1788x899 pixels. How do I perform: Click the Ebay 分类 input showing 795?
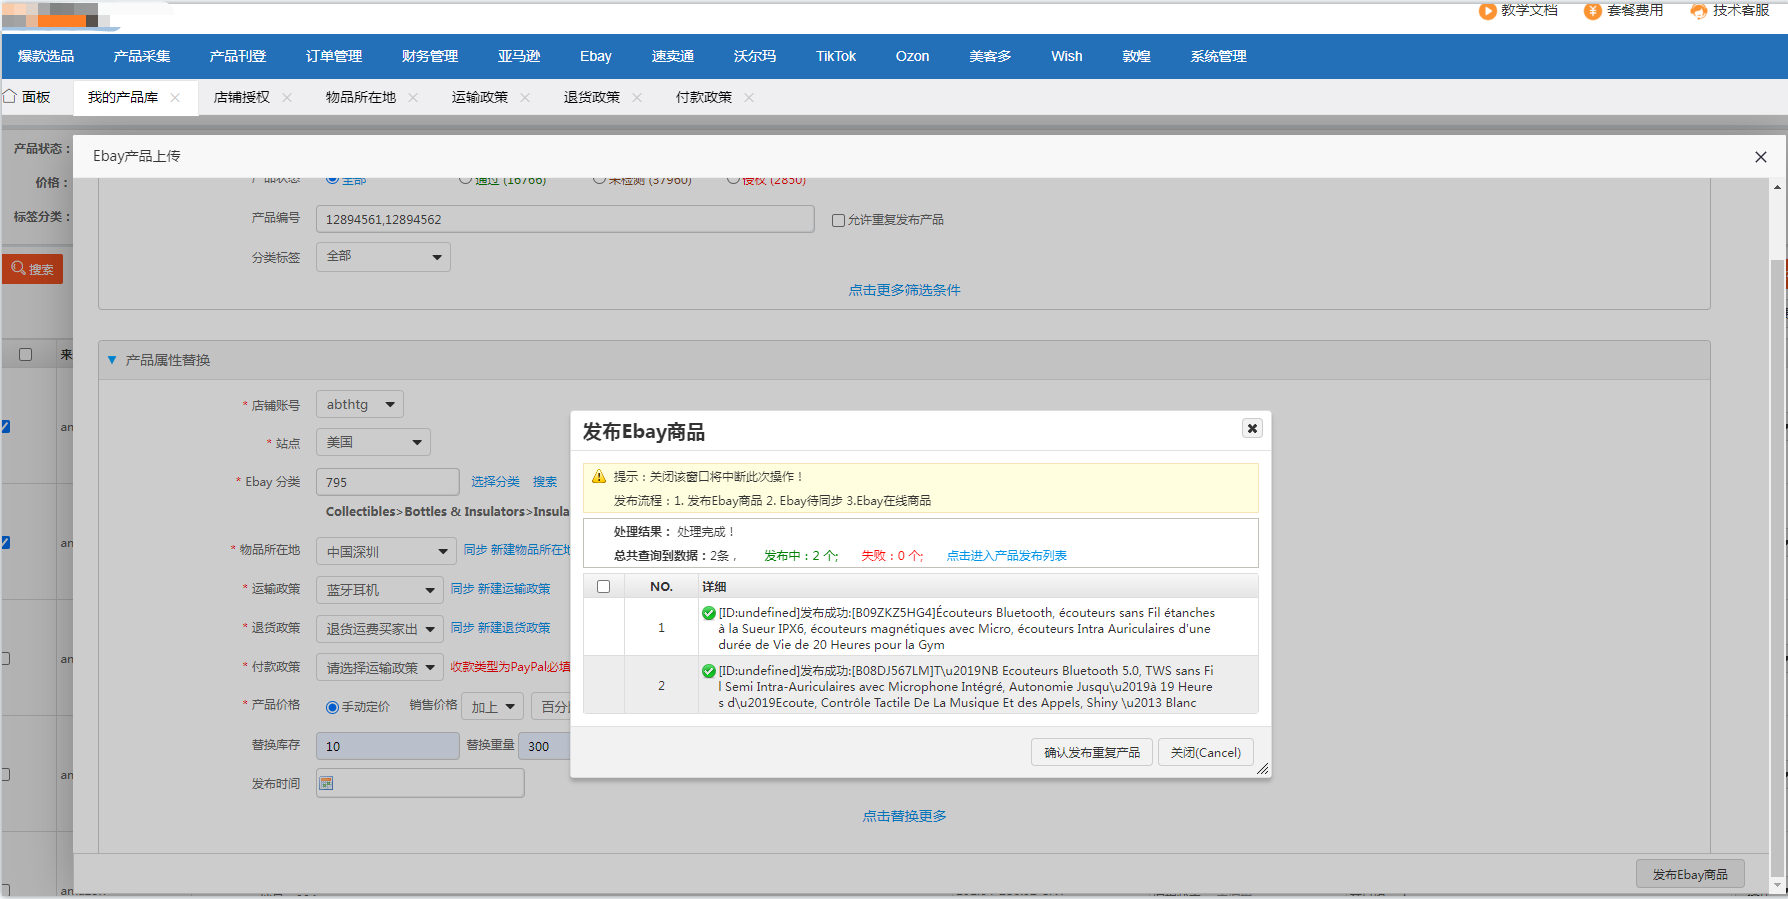coord(387,482)
